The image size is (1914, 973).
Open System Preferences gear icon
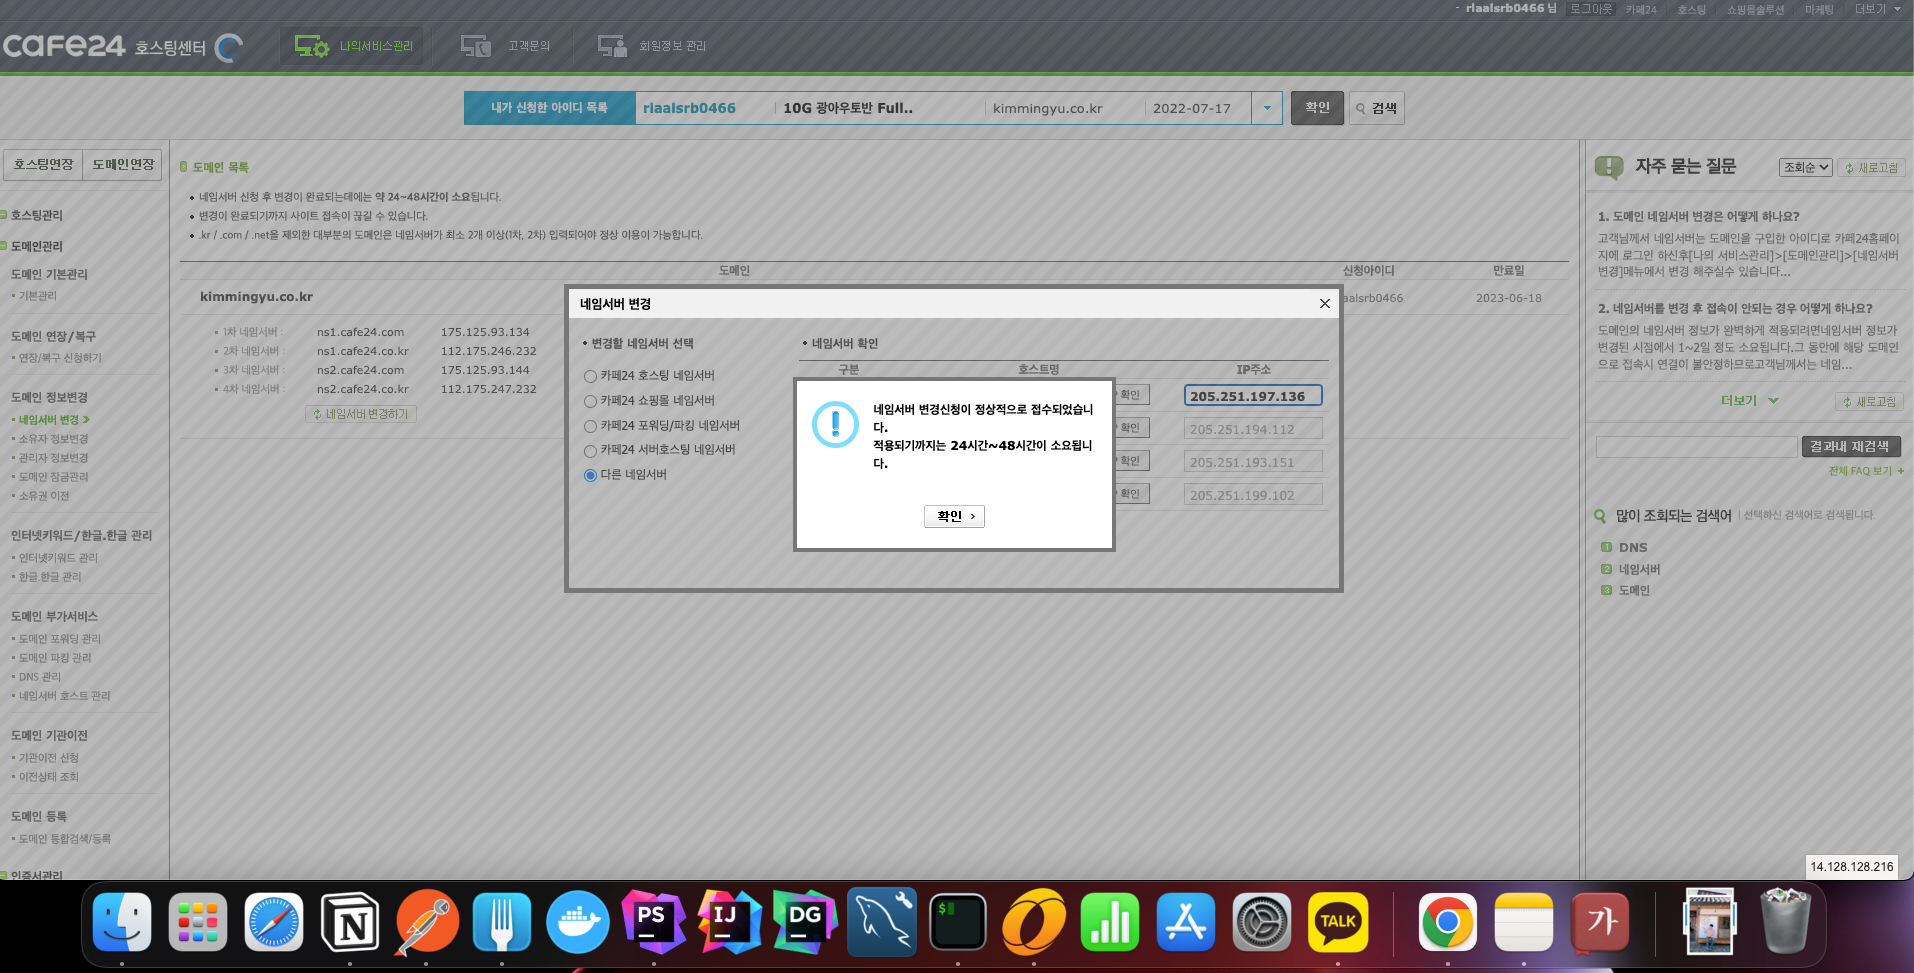pos(1262,922)
